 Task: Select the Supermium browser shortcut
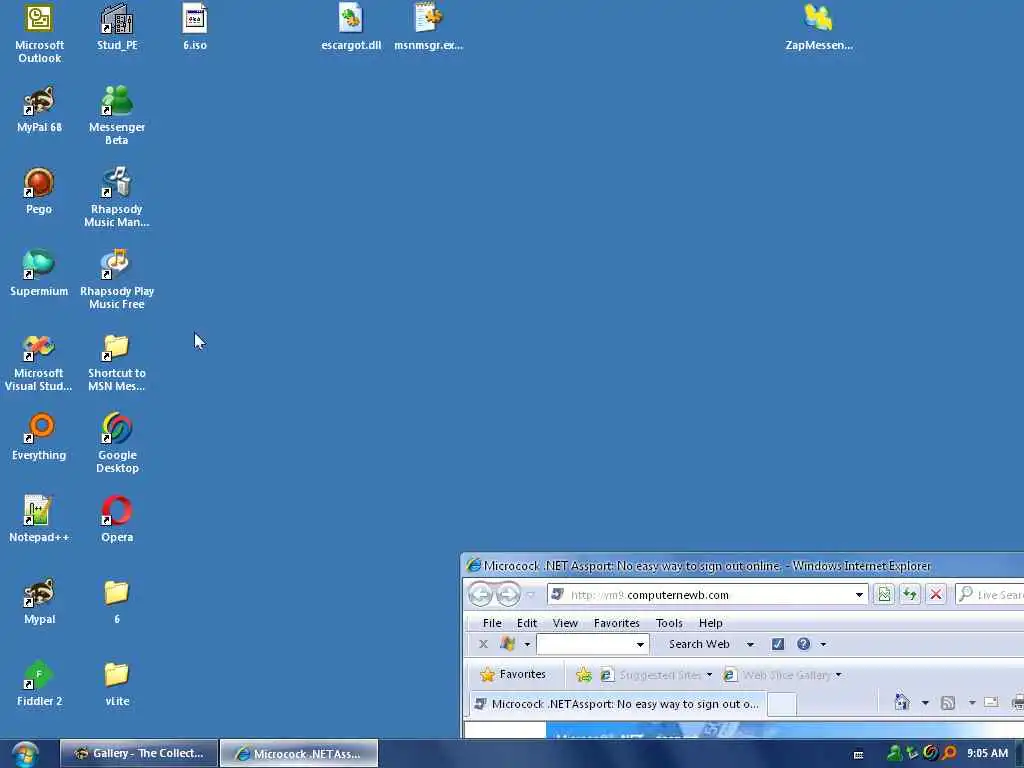(x=39, y=274)
